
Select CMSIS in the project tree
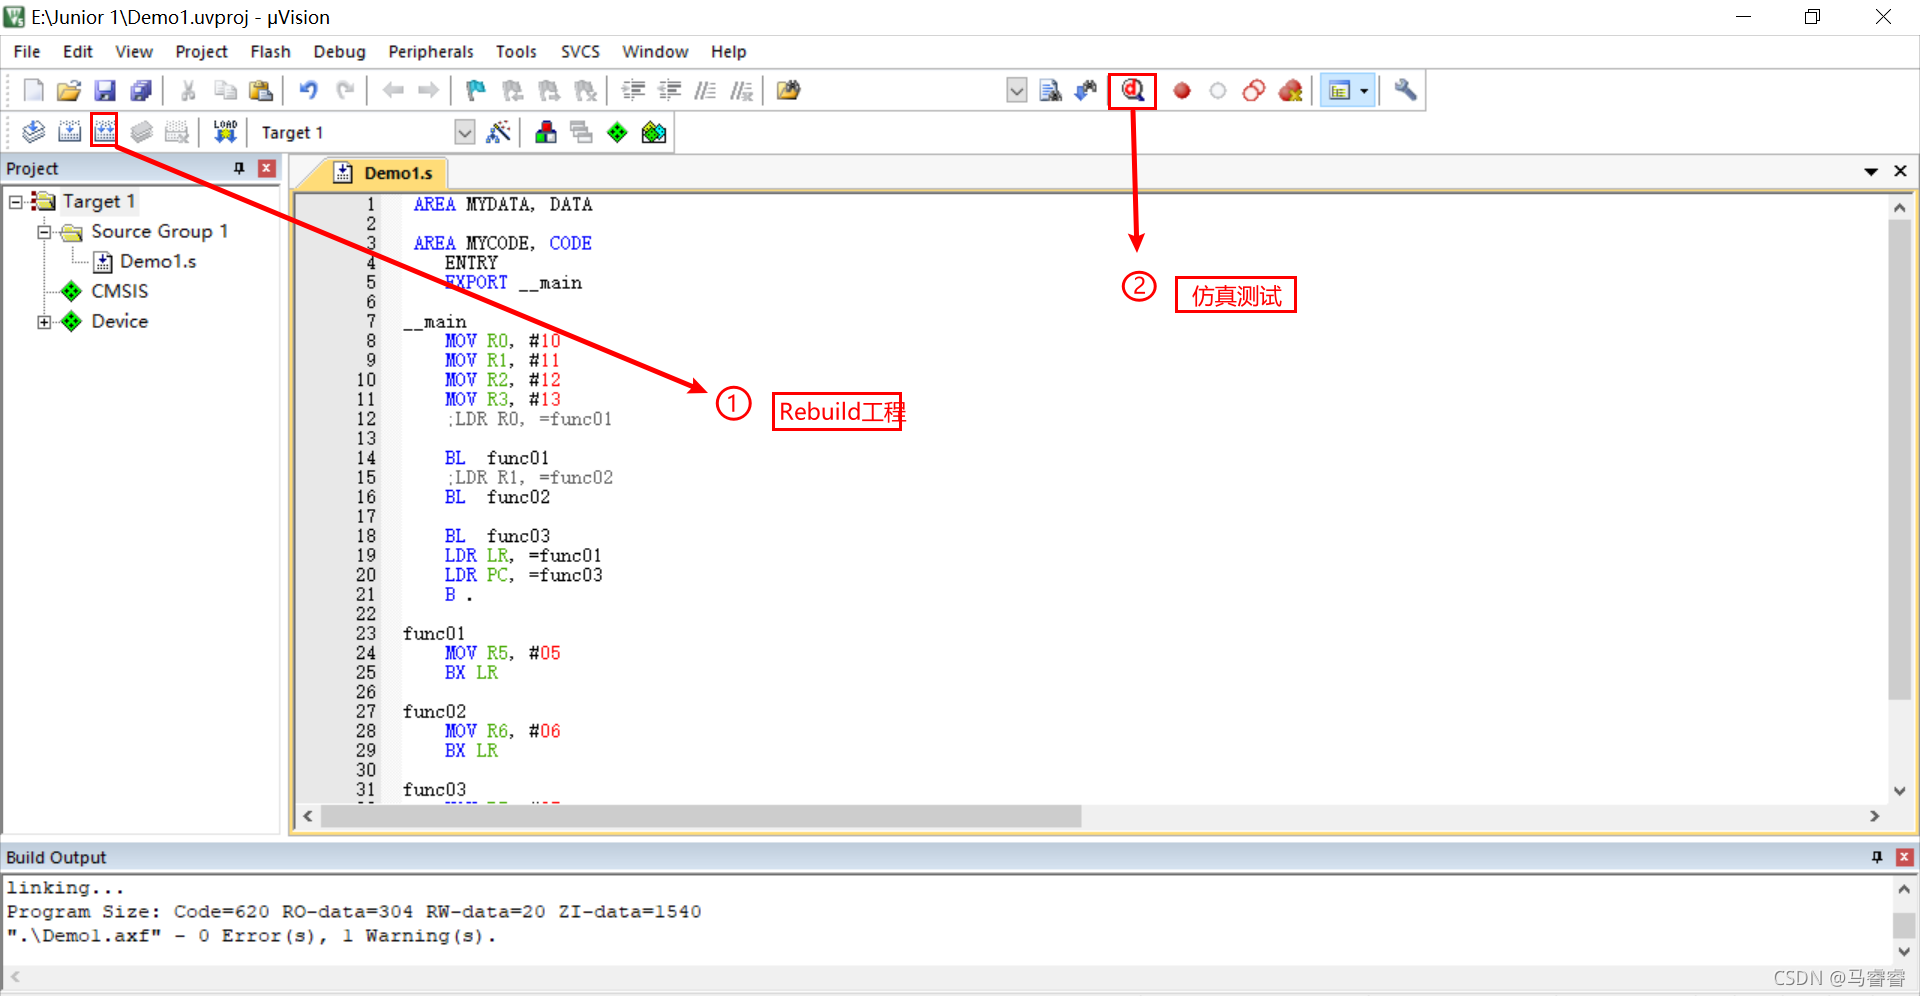coord(119,292)
